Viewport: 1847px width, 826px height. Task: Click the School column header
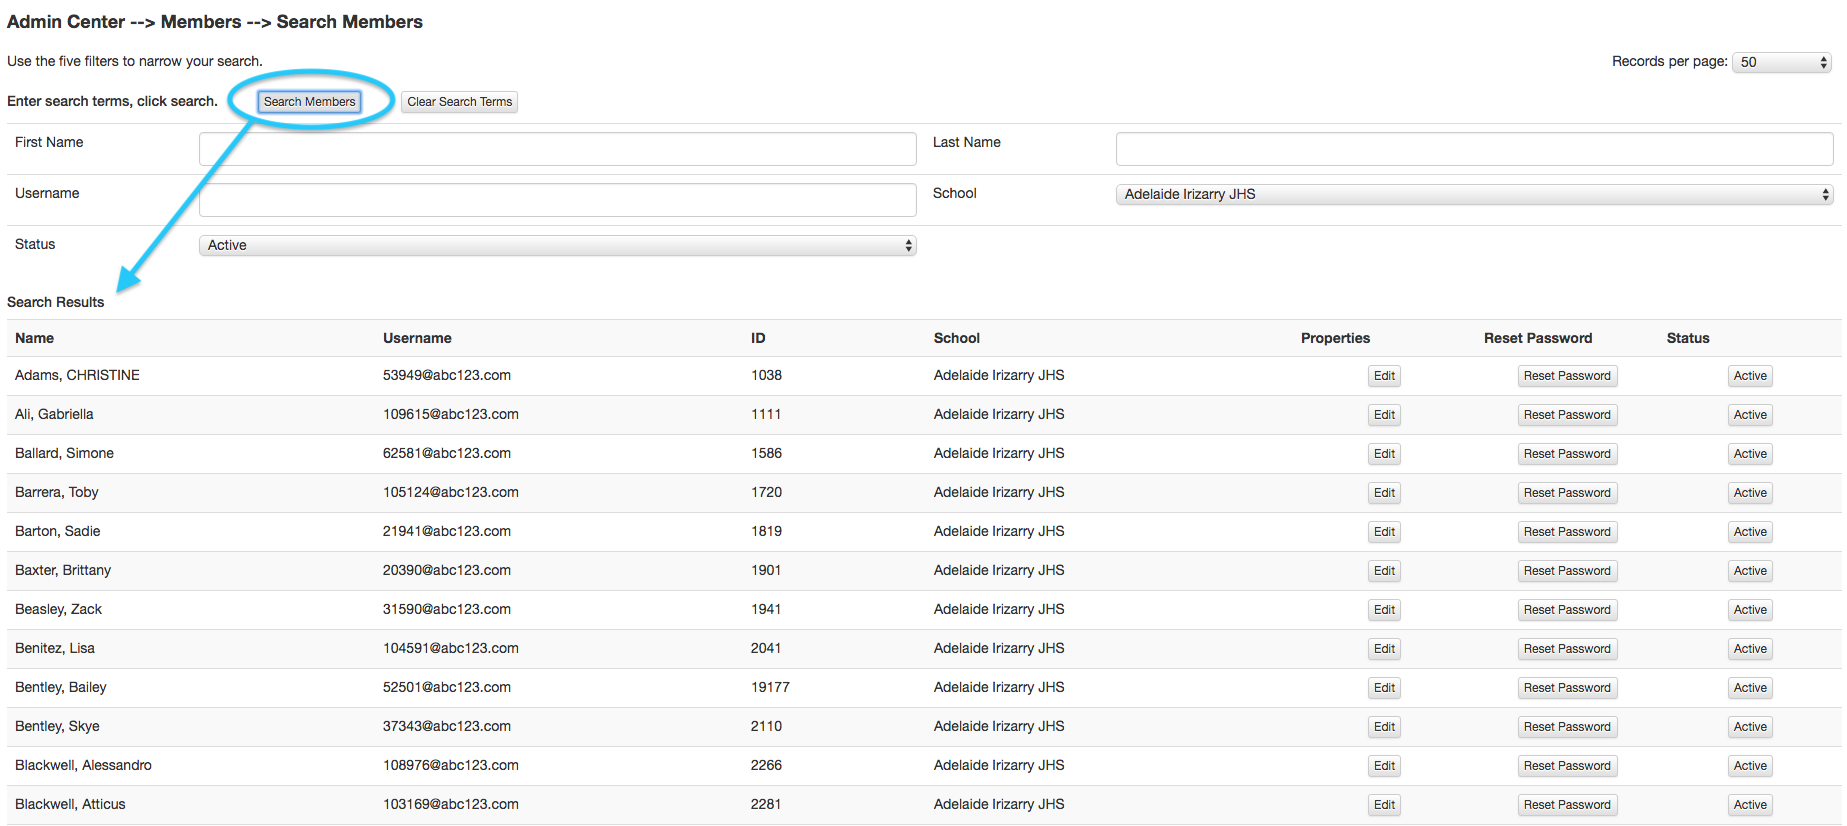coord(957,338)
